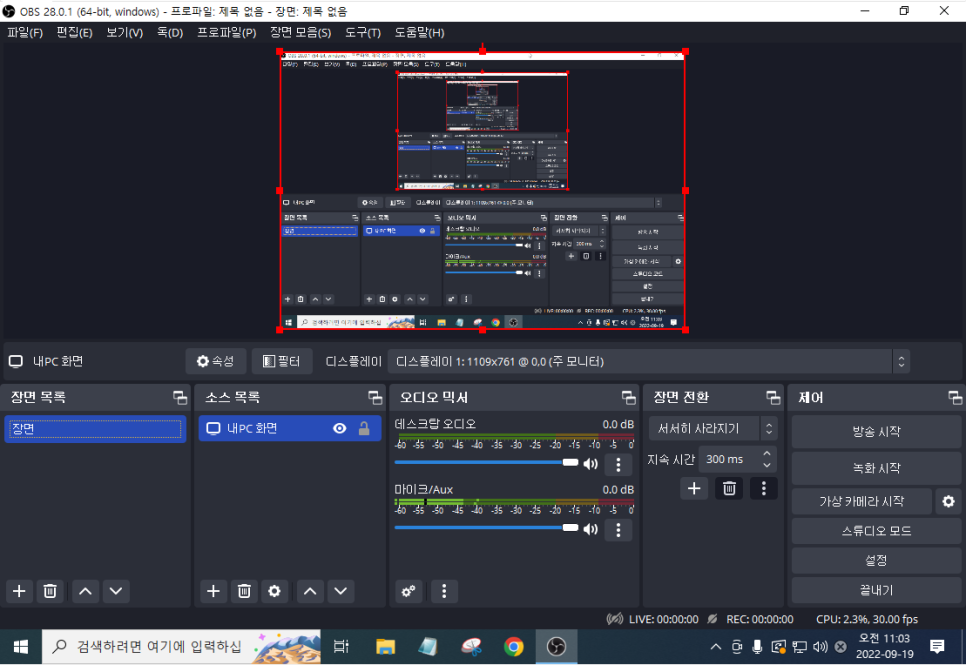This screenshot has height=665, width=966.
Task: Open virtual camera settings via the gear icon
Action: 948,502
